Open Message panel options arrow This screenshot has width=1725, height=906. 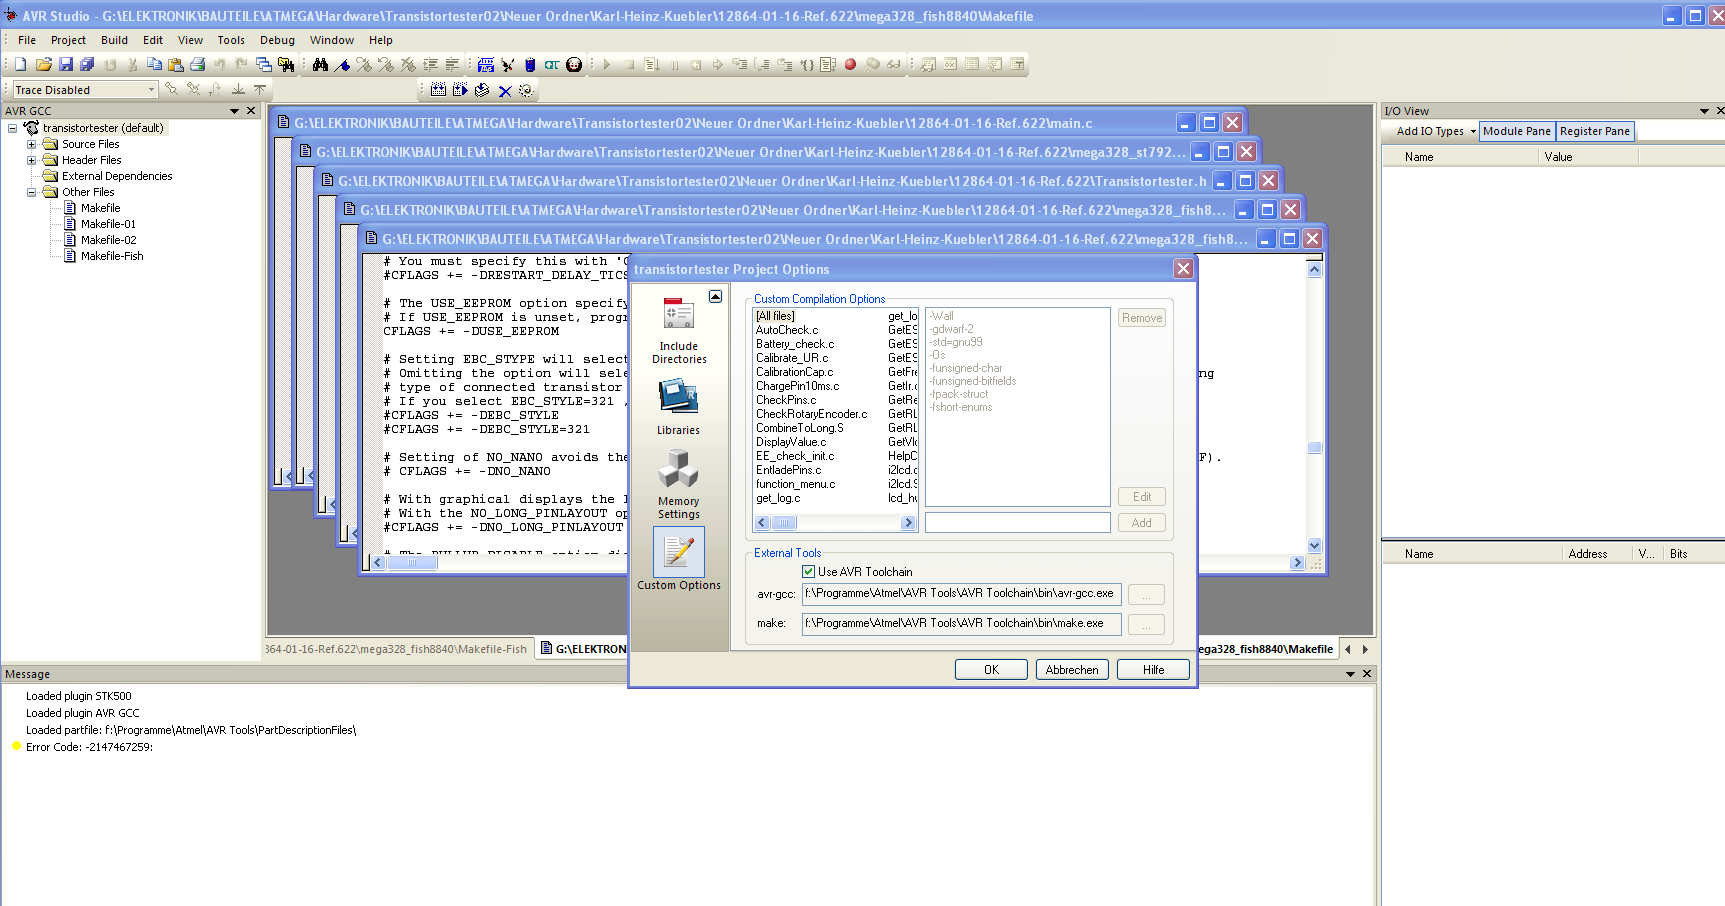[x=1350, y=674]
